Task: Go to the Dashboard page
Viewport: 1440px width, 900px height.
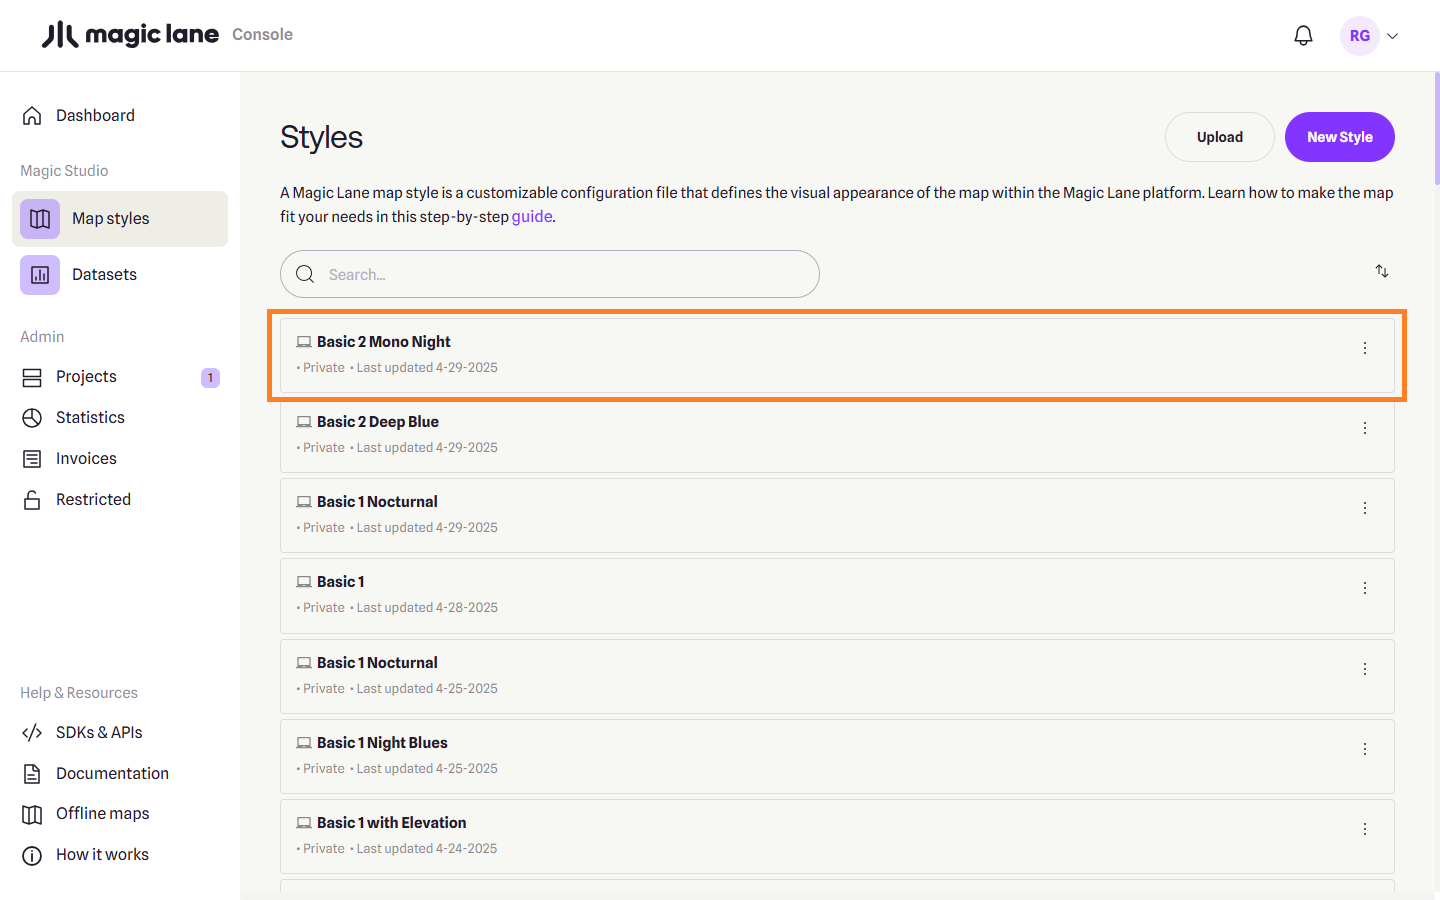Action: tap(95, 115)
